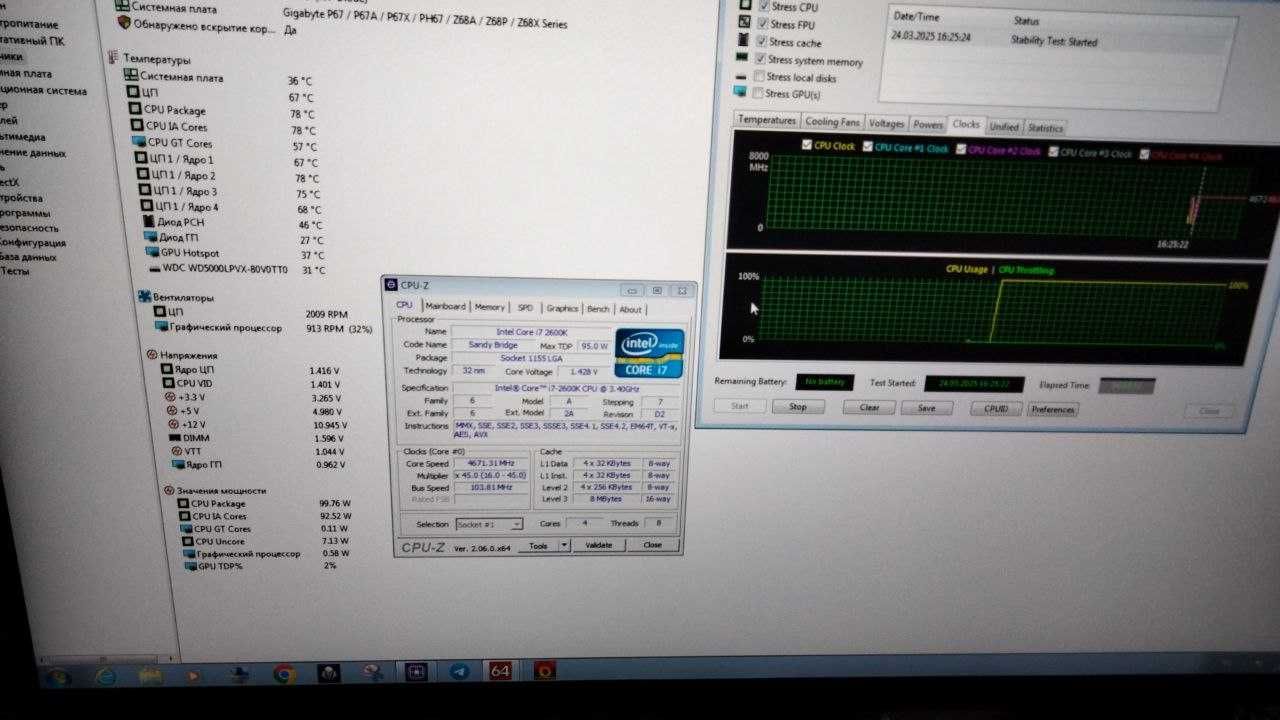Click the Stress system memory RAM icon

coord(742,58)
